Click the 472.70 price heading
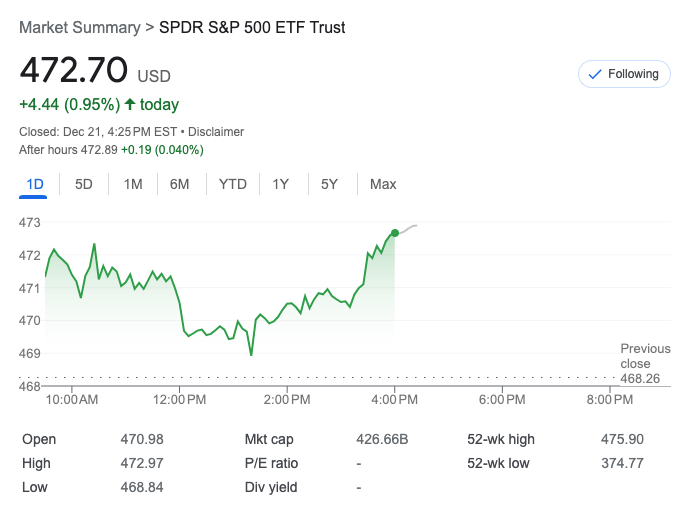 pos(74,71)
